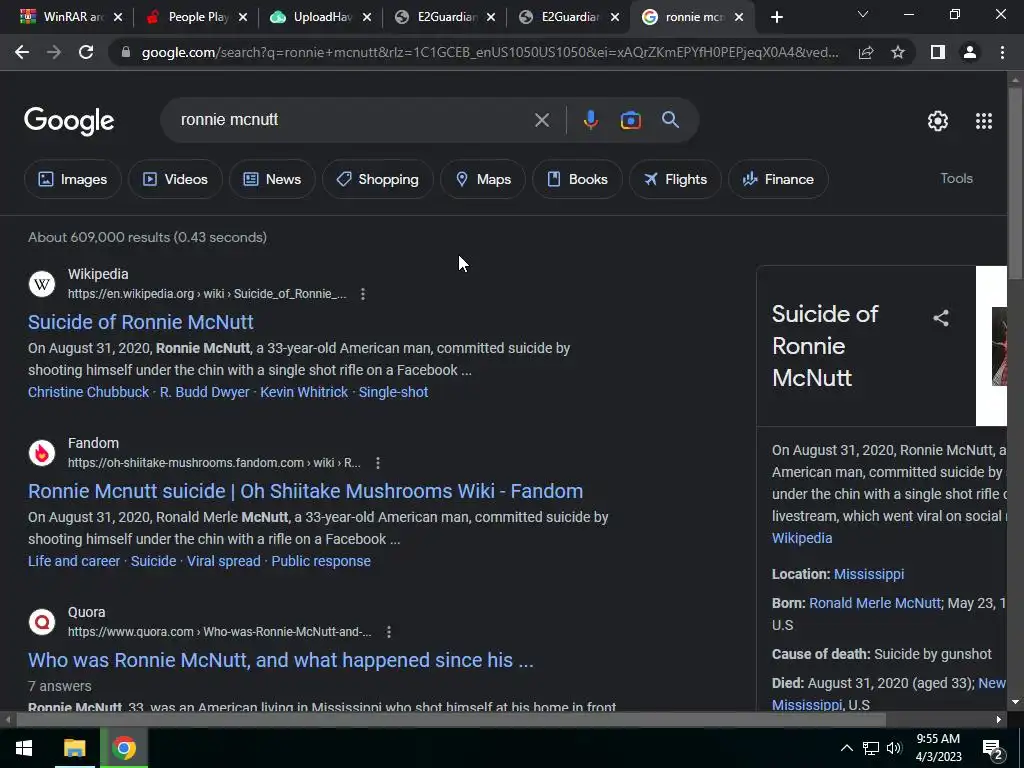Click the Chrome icon in the taskbar
Image resolution: width=1024 pixels, height=768 pixels.
(123, 748)
